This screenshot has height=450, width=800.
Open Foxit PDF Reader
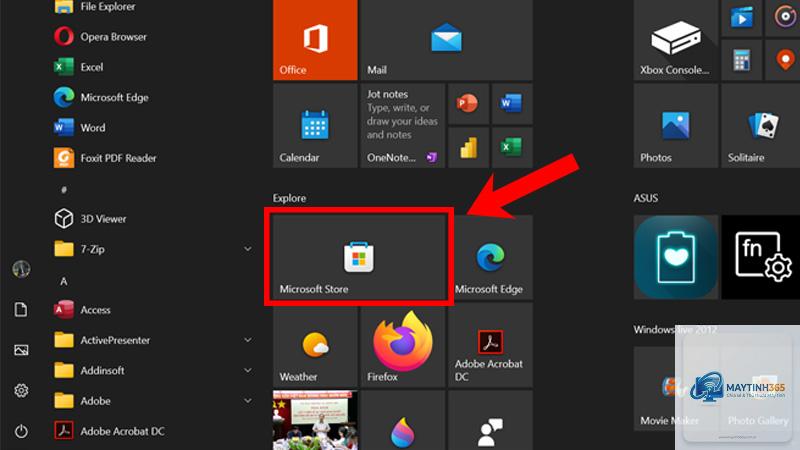point(153,158)
